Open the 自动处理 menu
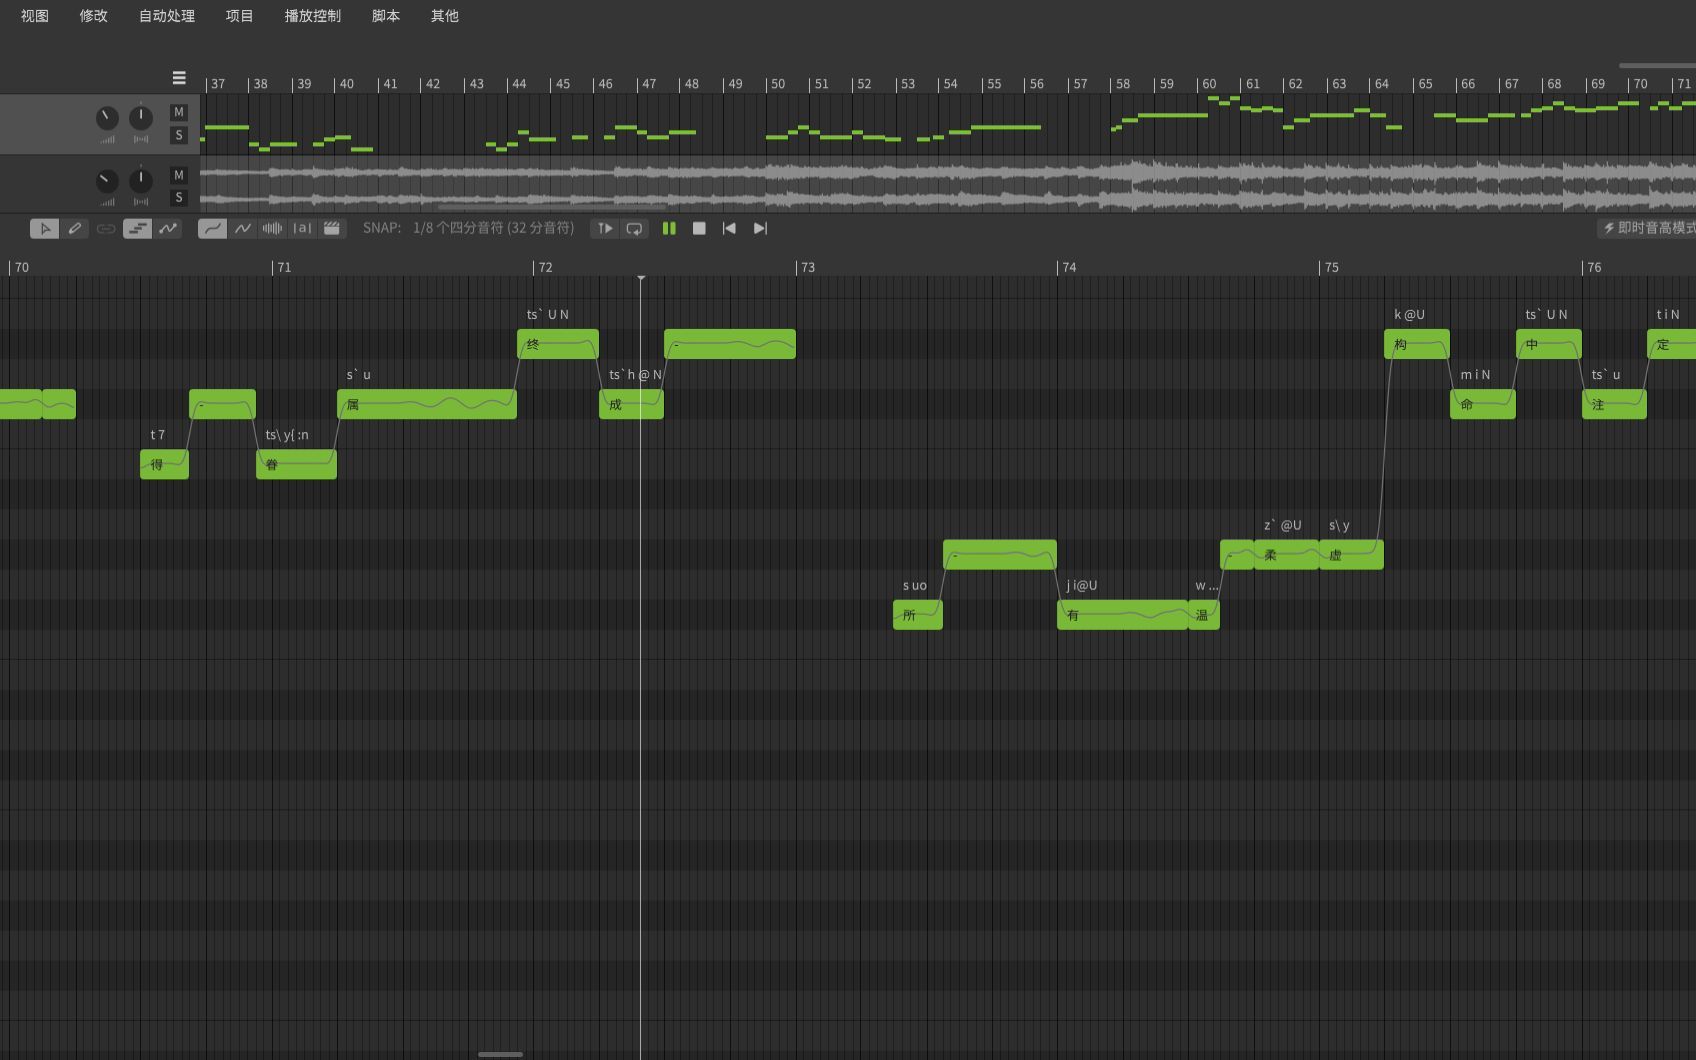The image size is (1696, 1060). (167, 16)
